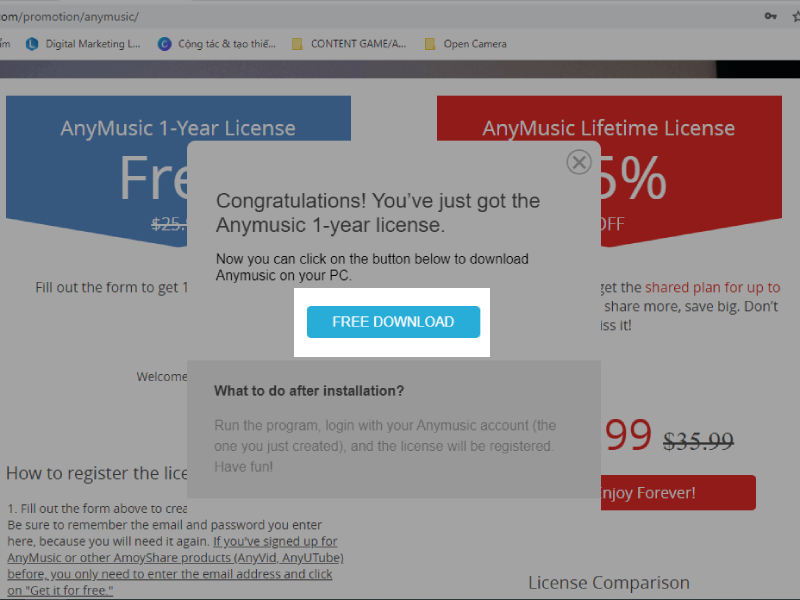Click the crossed-out $35.99 price
Image resolution: width=800 pixels, height=600 pixels.
tap(698, 440)
